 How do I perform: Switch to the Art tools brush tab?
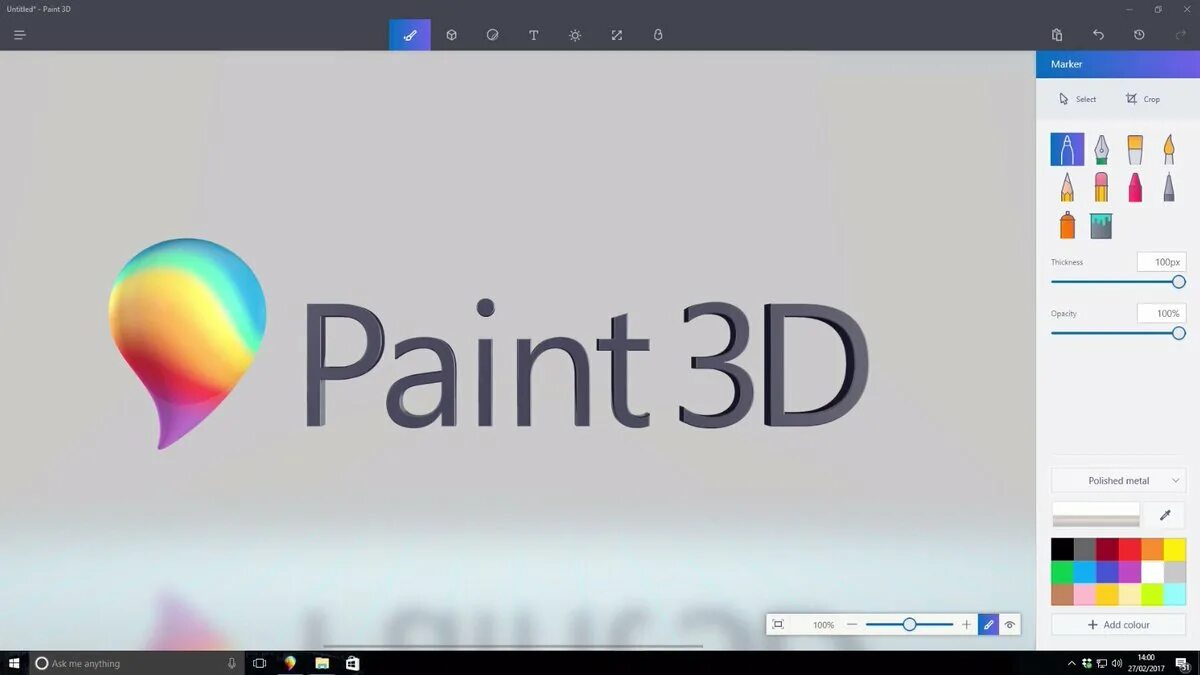tap(410, 35)
